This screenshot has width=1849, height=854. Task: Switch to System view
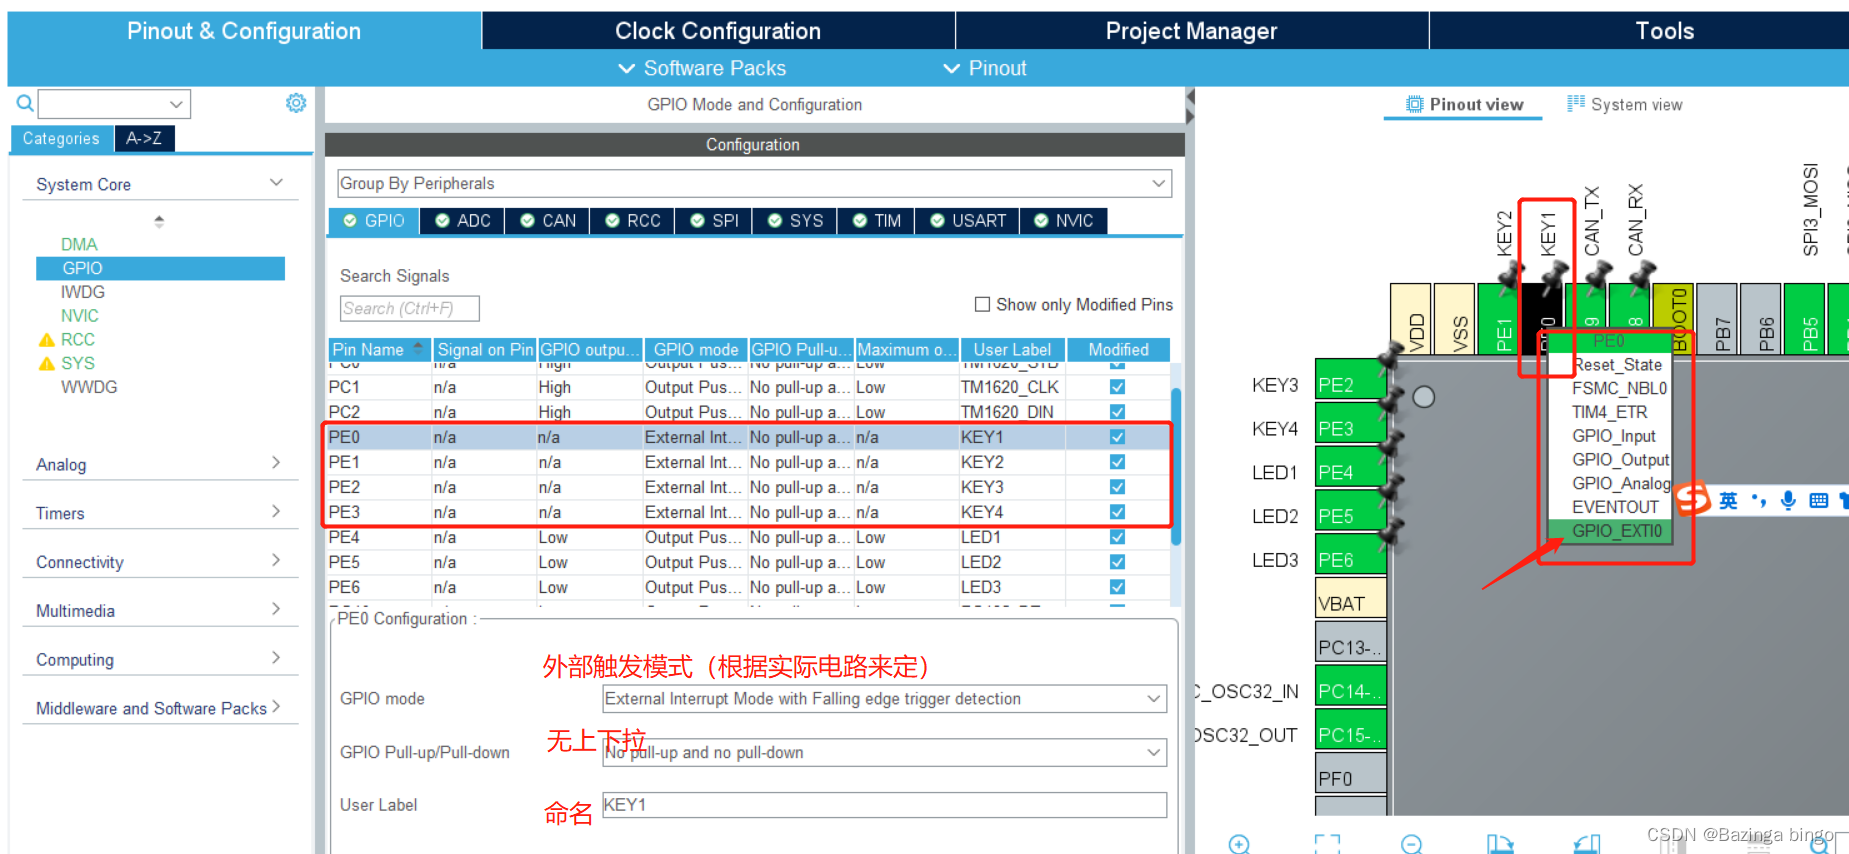1625,104
